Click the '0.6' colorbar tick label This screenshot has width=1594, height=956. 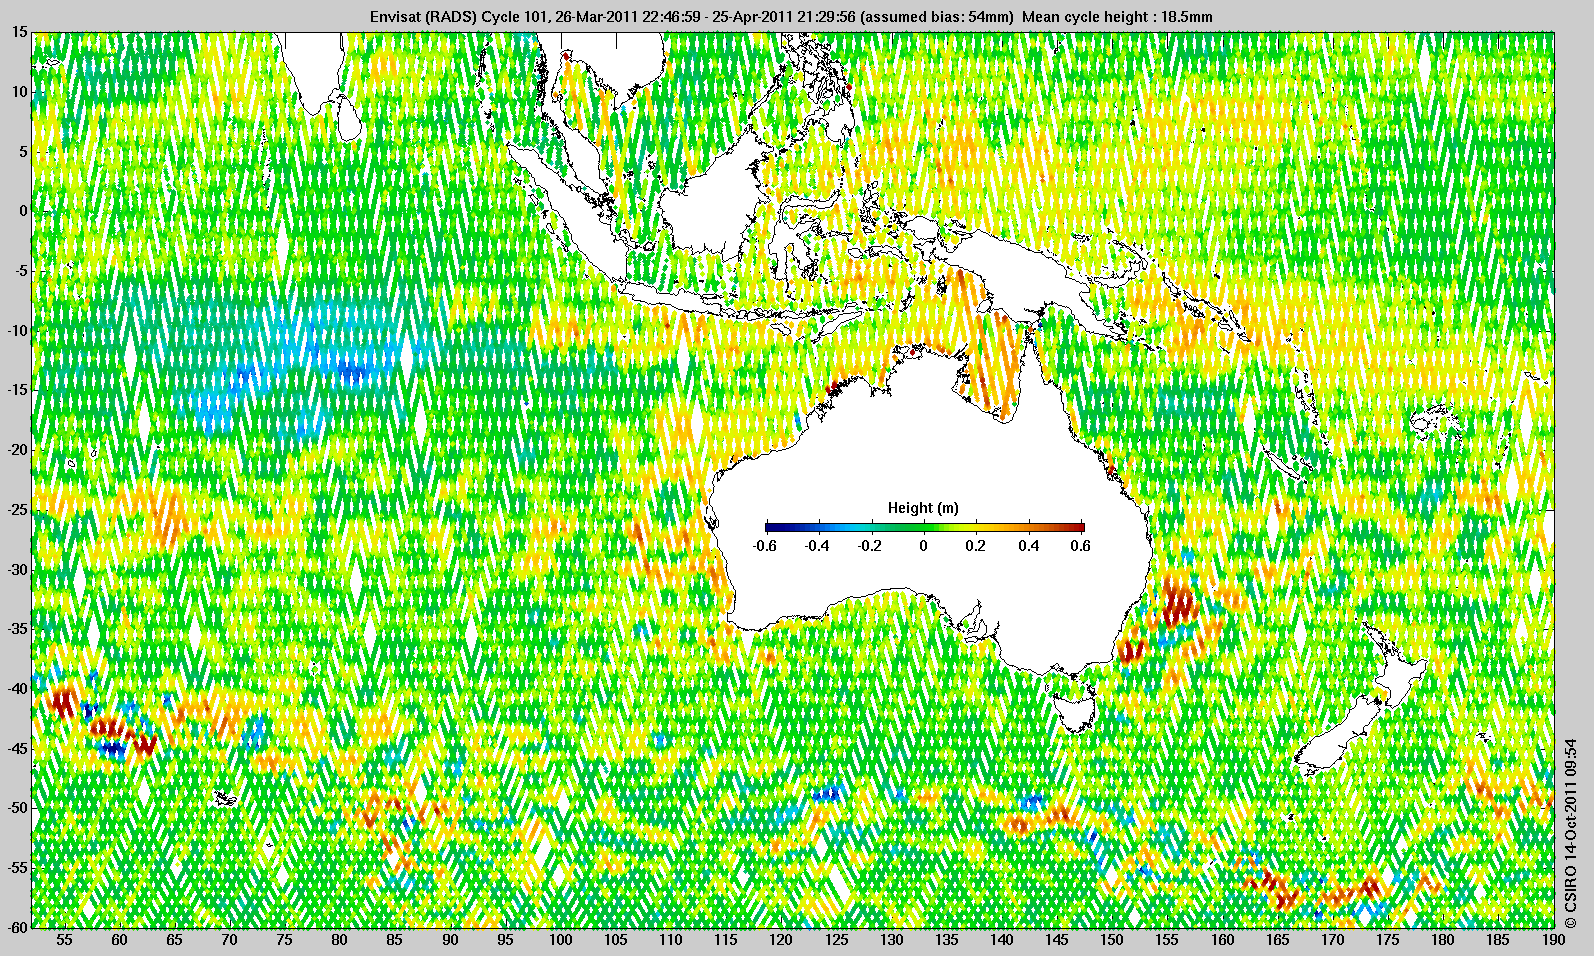[x=1080, y=546]
